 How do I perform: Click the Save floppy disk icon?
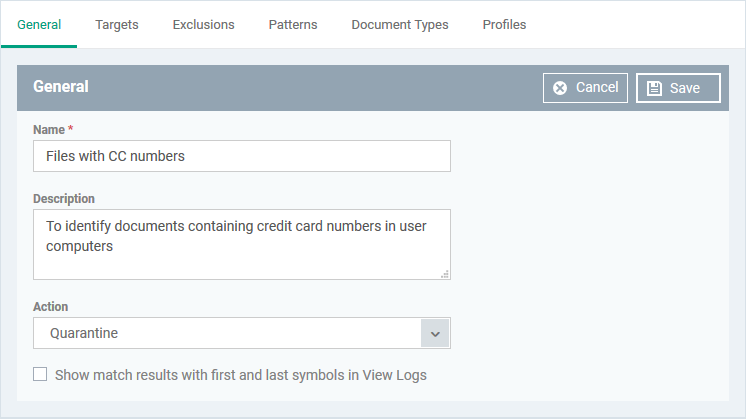pyautogui.click(x=654, y=88)
